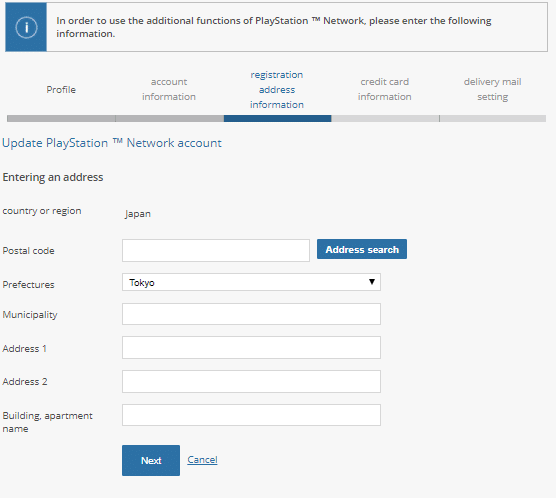Focus the Building, apartment name field
Viewport: 560px width, 498px height.
pyautogui.click(x=251, y=415)
